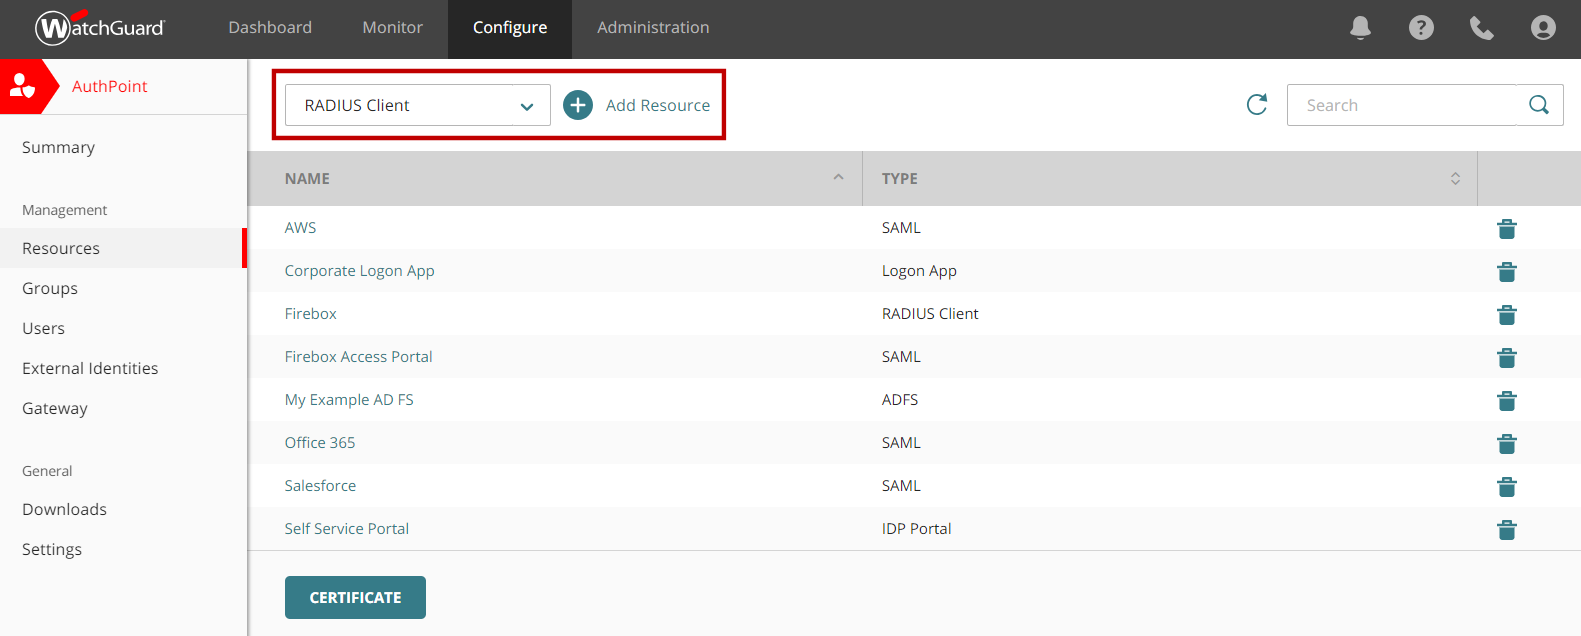
Task: Delete the AWS resource
Action: click(1506, 229)
